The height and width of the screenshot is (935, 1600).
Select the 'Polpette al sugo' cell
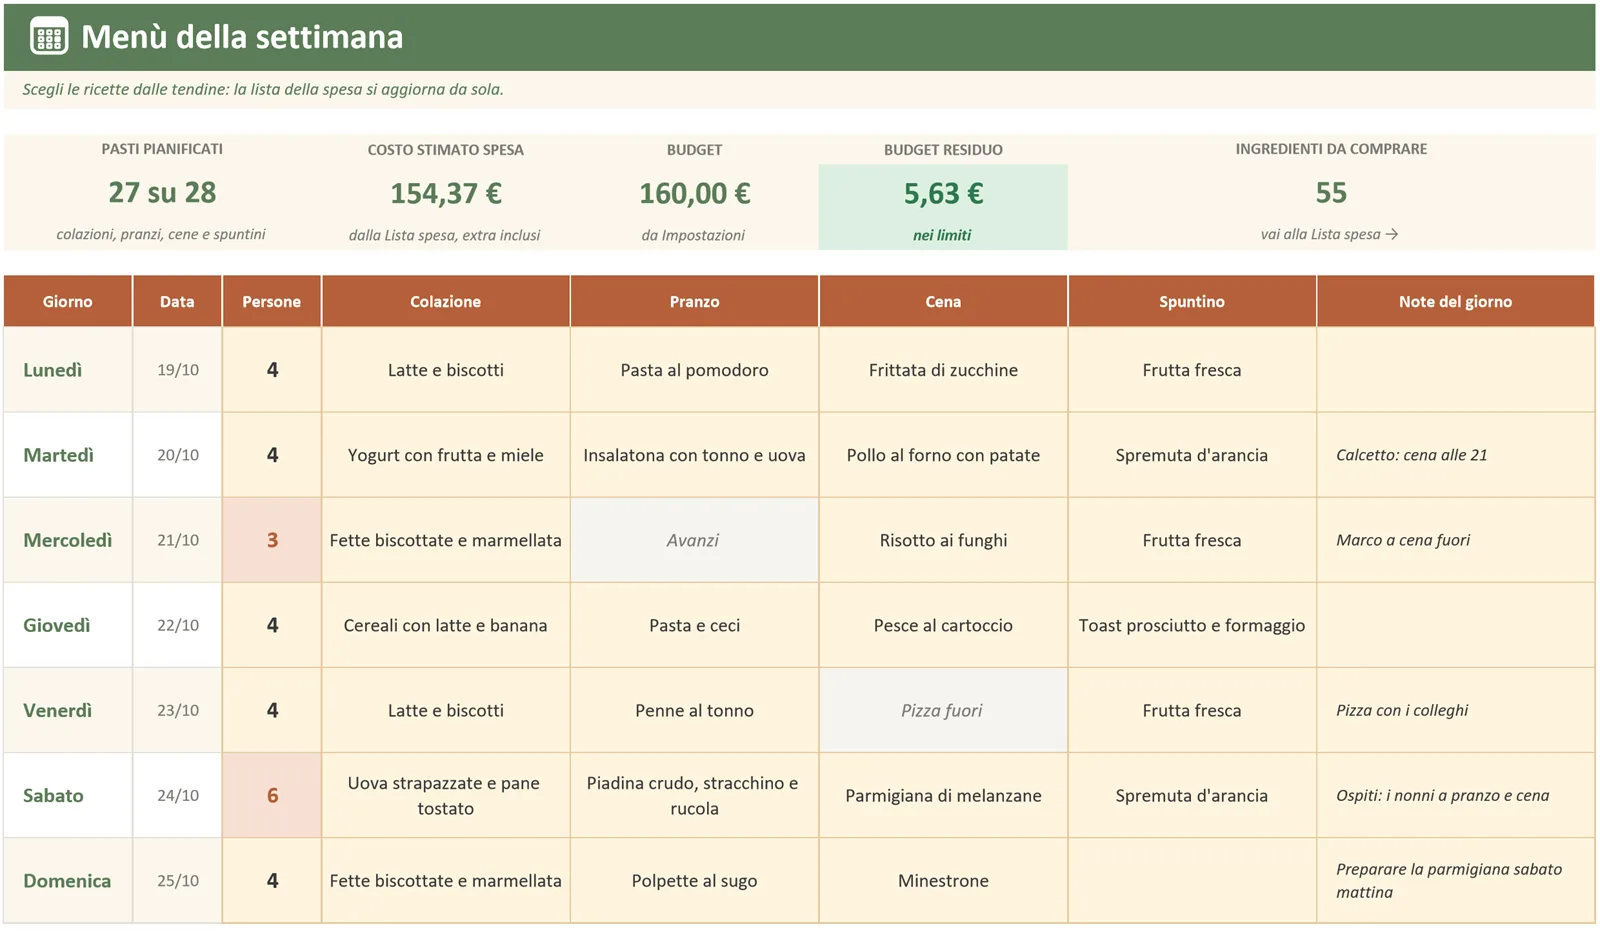[694, 881]
